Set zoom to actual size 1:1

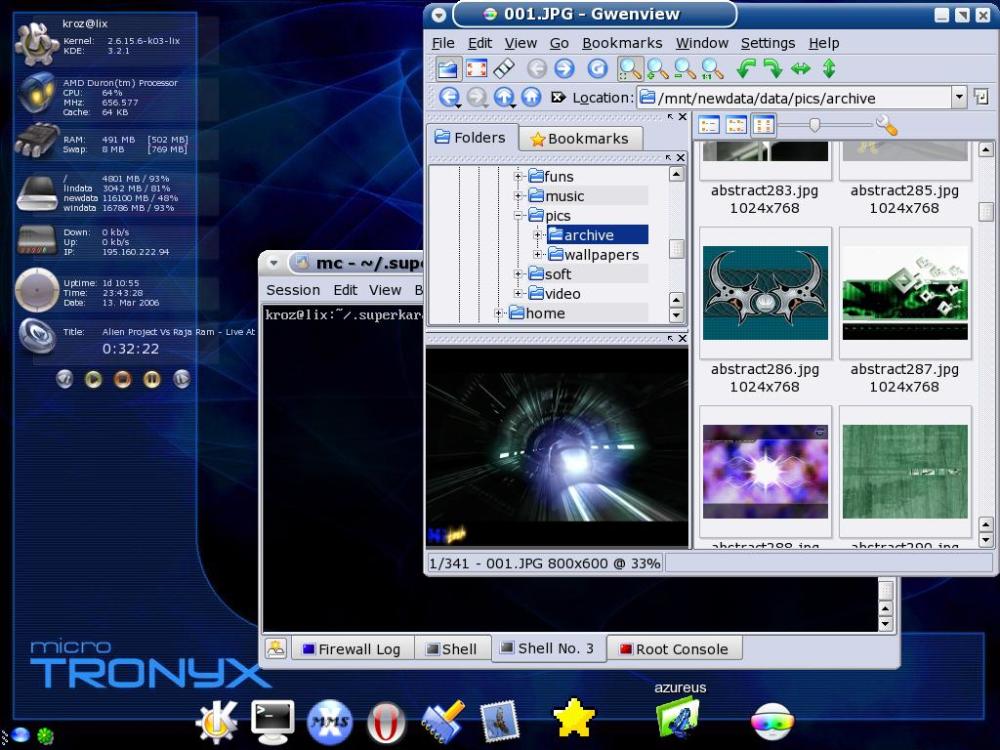click(712, 68)
